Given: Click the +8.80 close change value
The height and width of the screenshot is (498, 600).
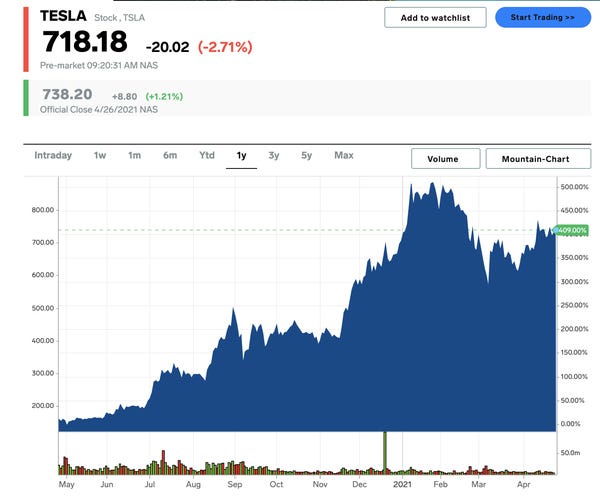Looking at the screenshot, I should [x=124, y=96].
